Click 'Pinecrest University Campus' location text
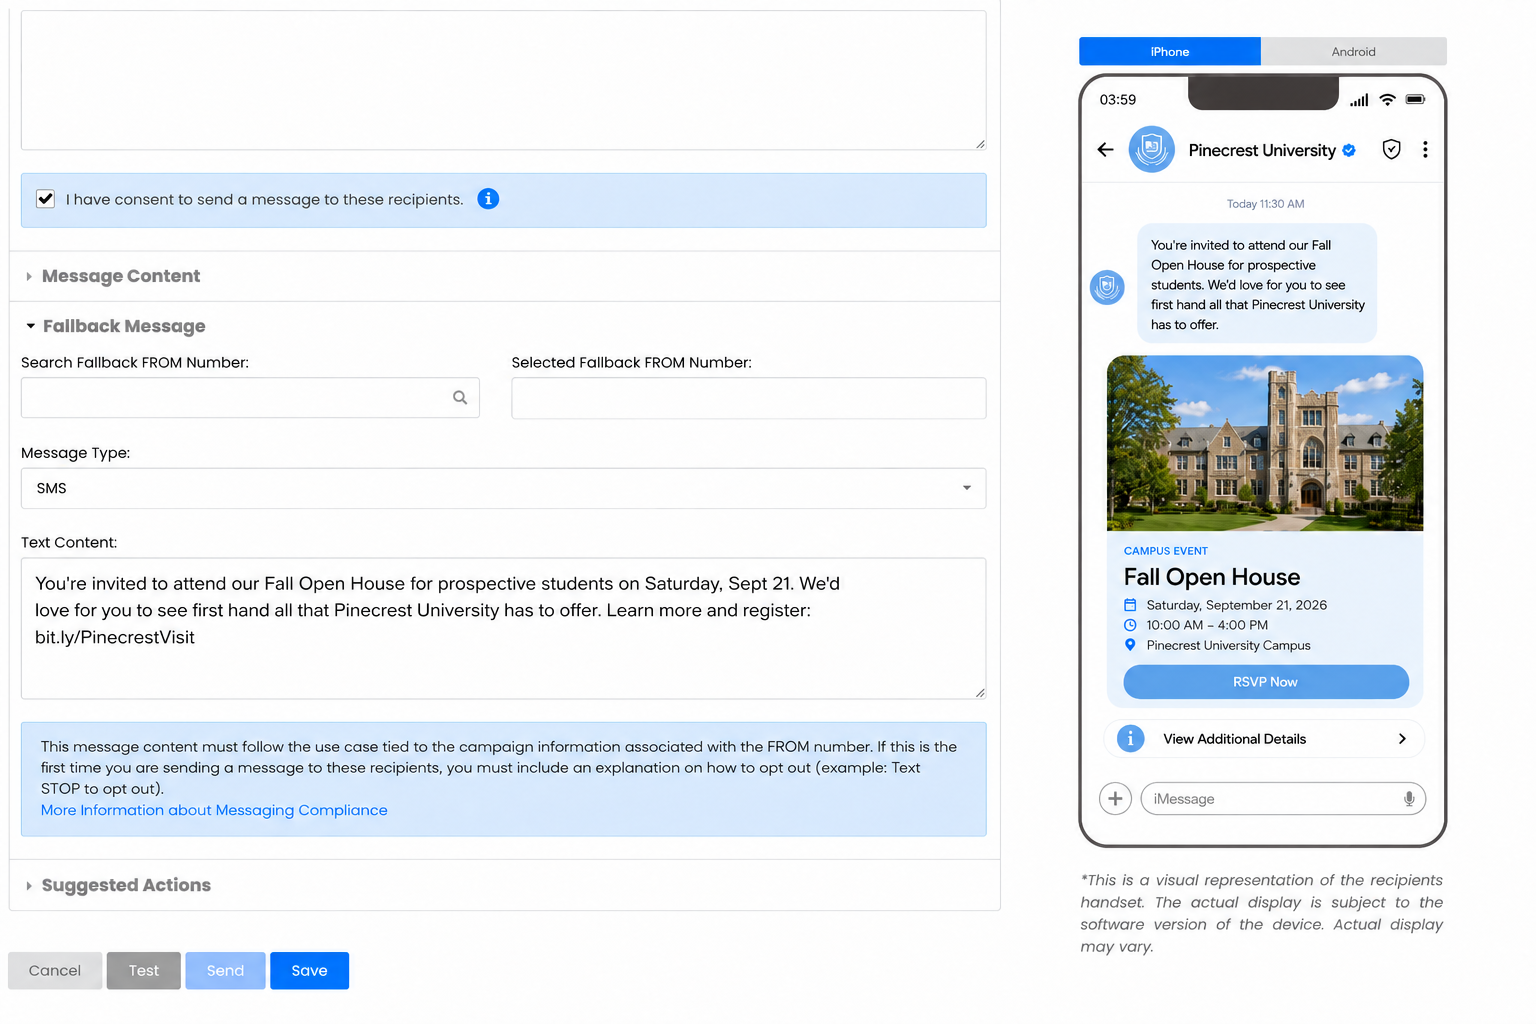1536x1024 pixels. click(1228, 645)
